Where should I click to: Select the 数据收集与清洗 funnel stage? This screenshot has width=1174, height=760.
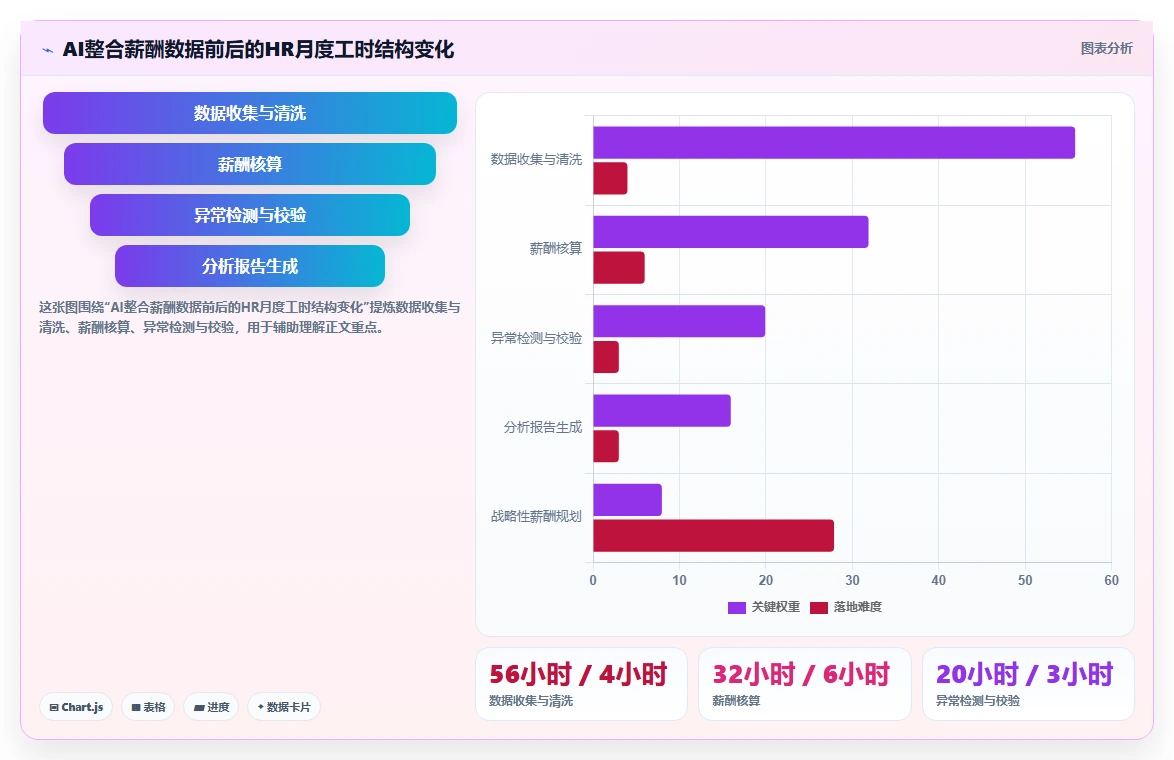(250, 113)
